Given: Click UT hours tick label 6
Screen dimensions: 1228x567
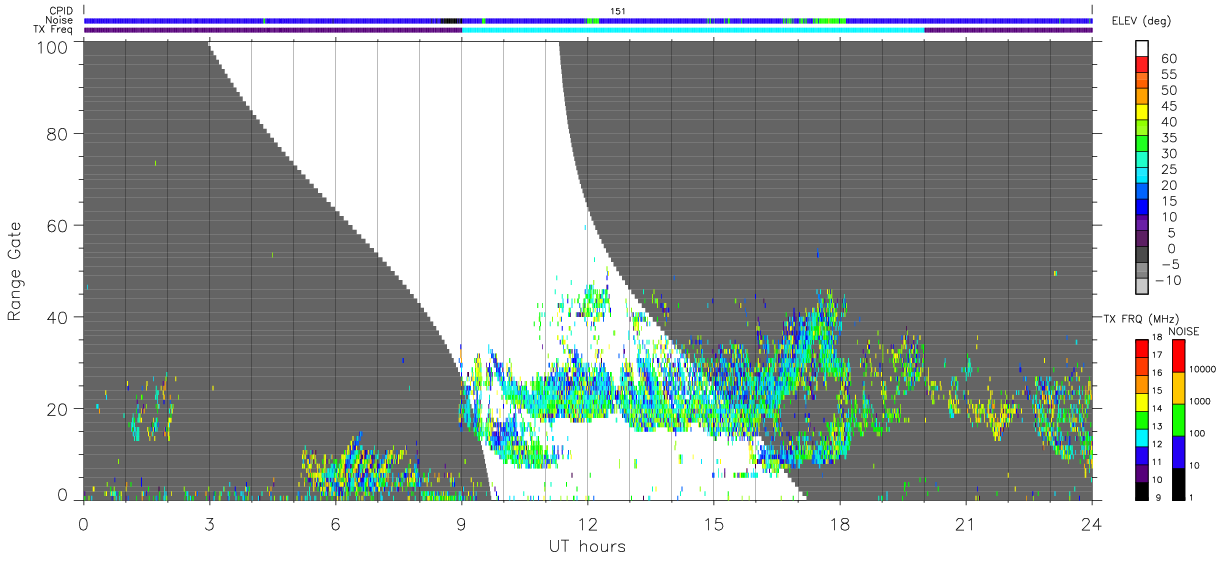Looking at the screenshot, I should pos(335,524).
